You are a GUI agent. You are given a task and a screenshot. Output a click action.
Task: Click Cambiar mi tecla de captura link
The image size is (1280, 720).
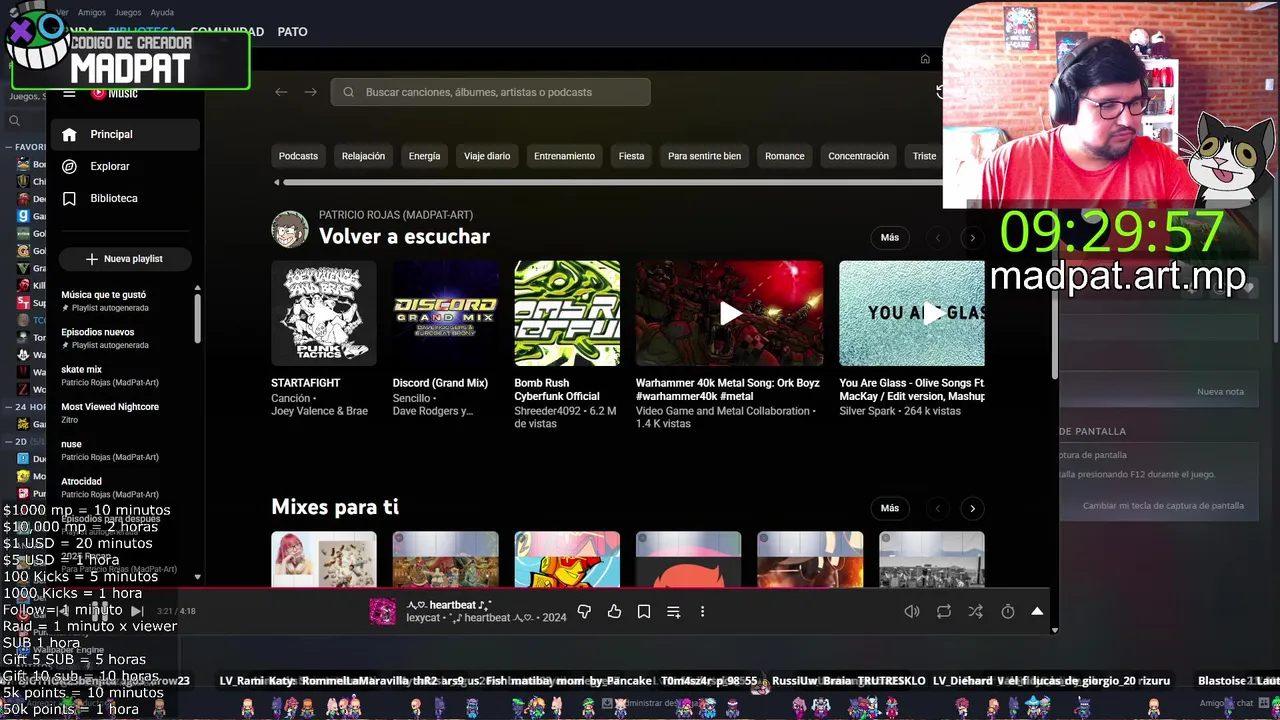click(x=1163, y=506)
